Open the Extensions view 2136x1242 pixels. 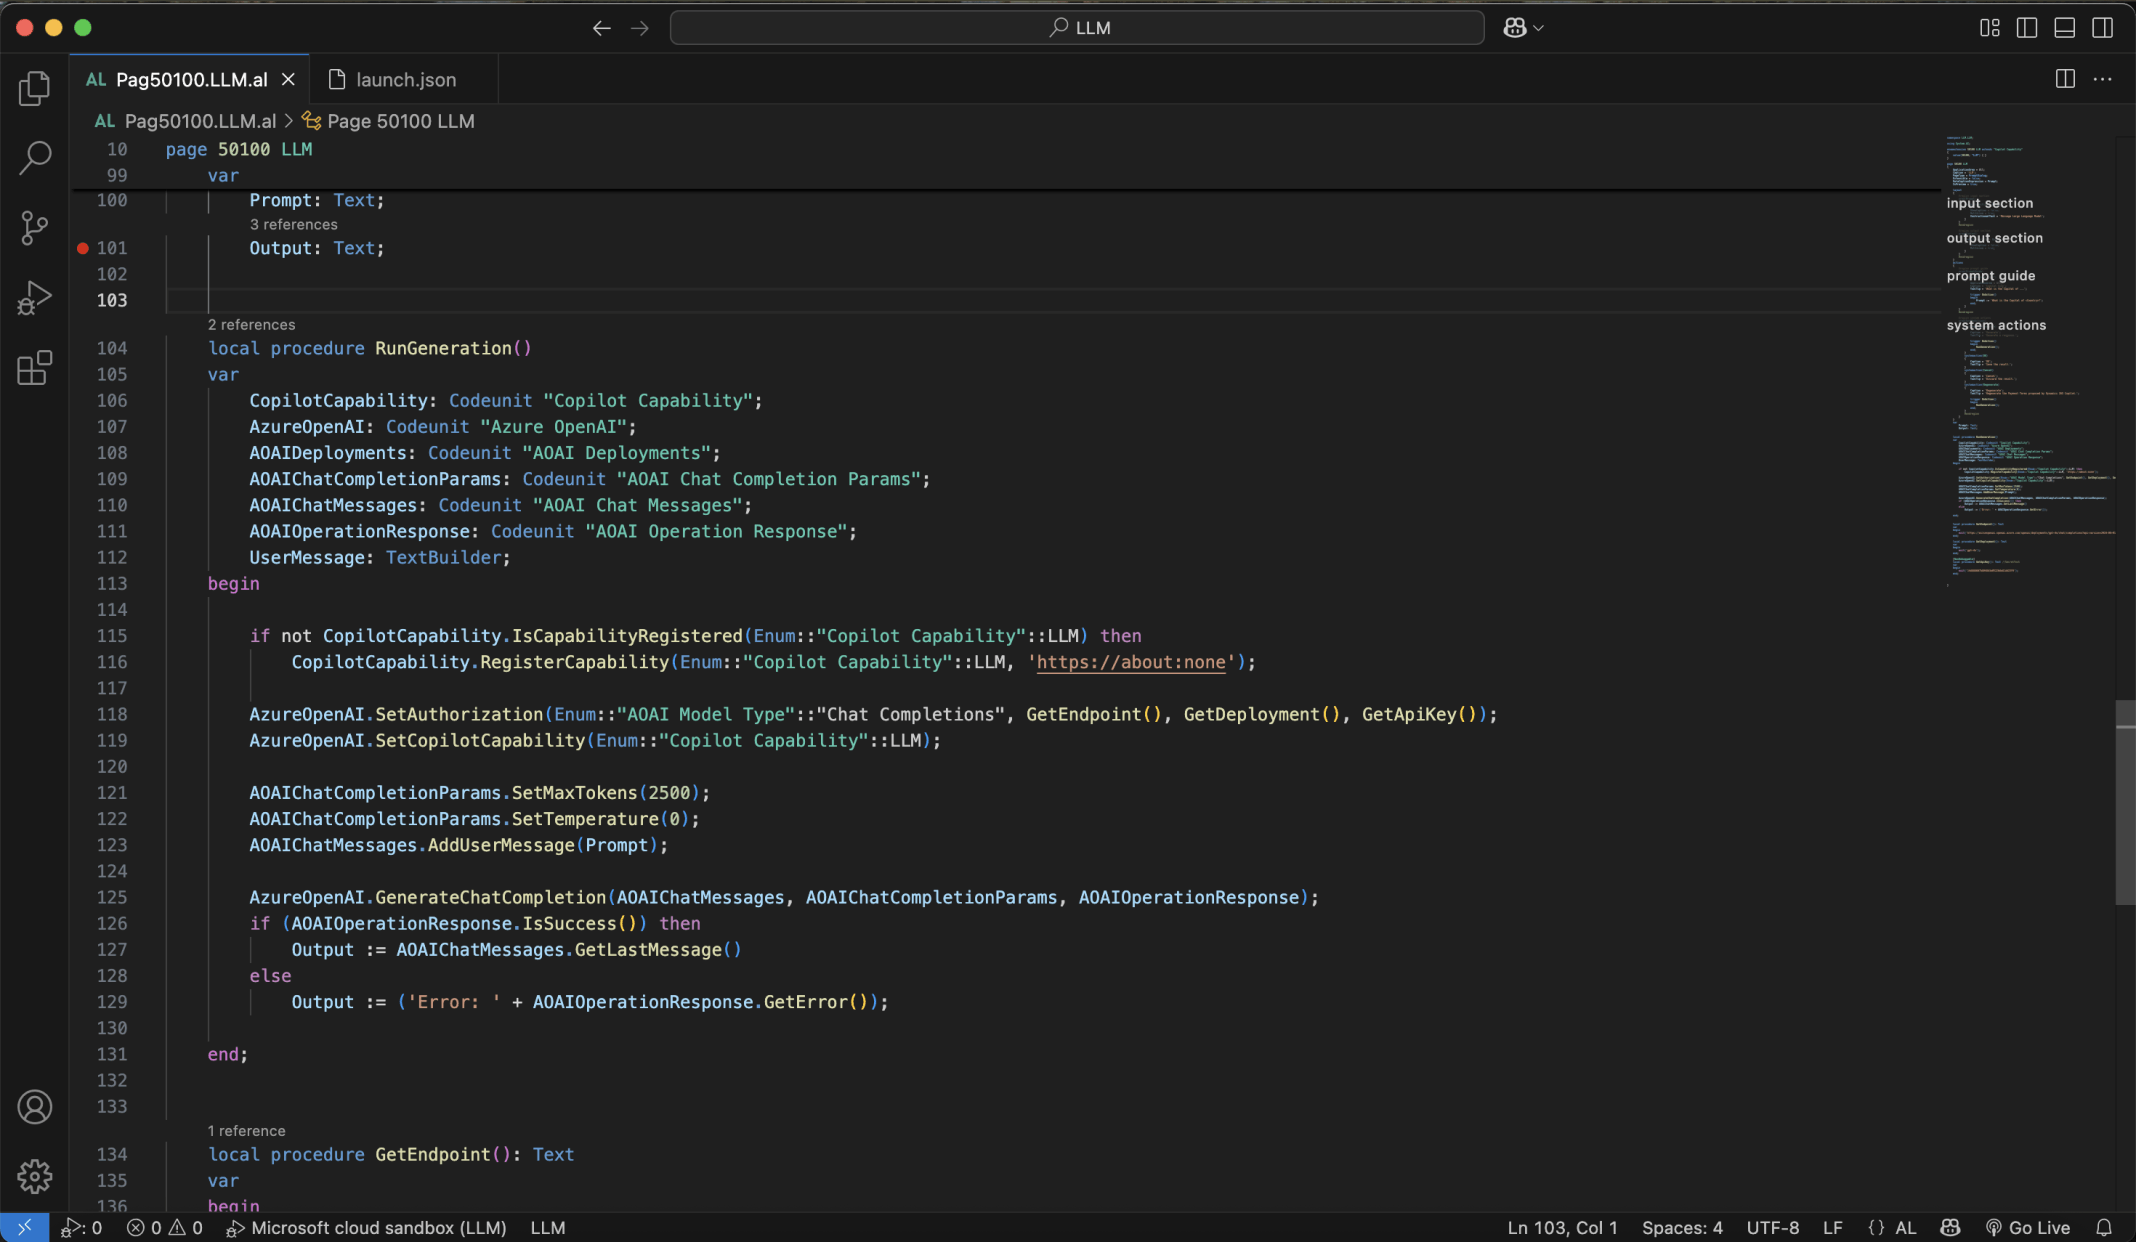(34, 368)
